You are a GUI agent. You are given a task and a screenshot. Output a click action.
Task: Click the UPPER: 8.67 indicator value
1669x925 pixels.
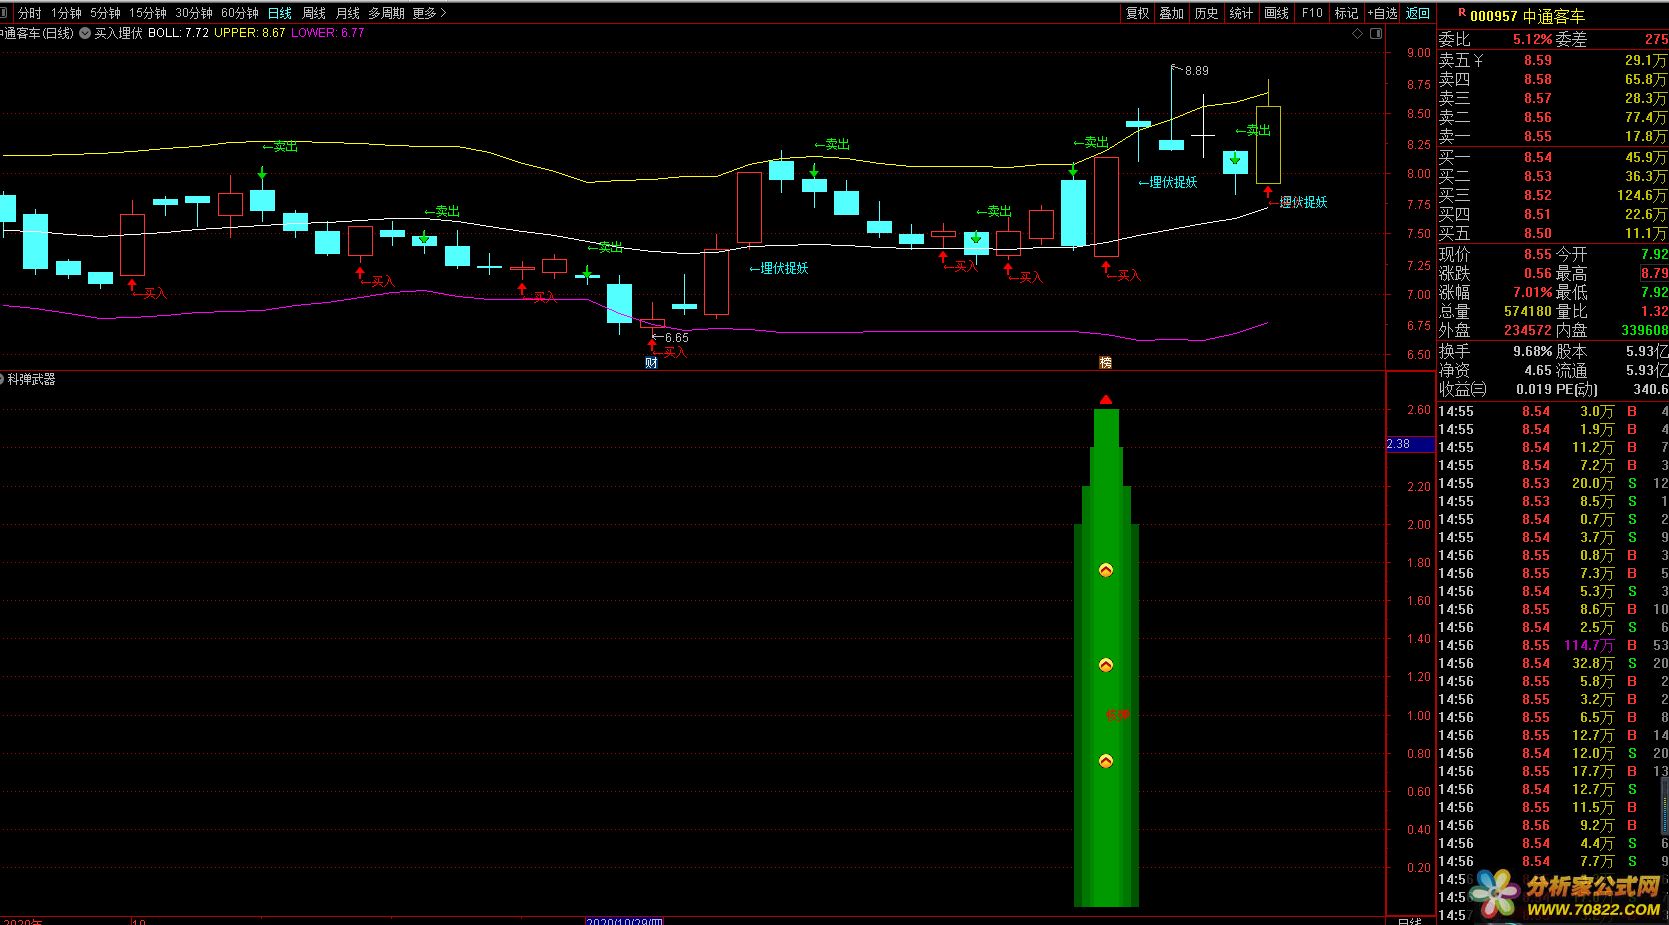[250, 33]
